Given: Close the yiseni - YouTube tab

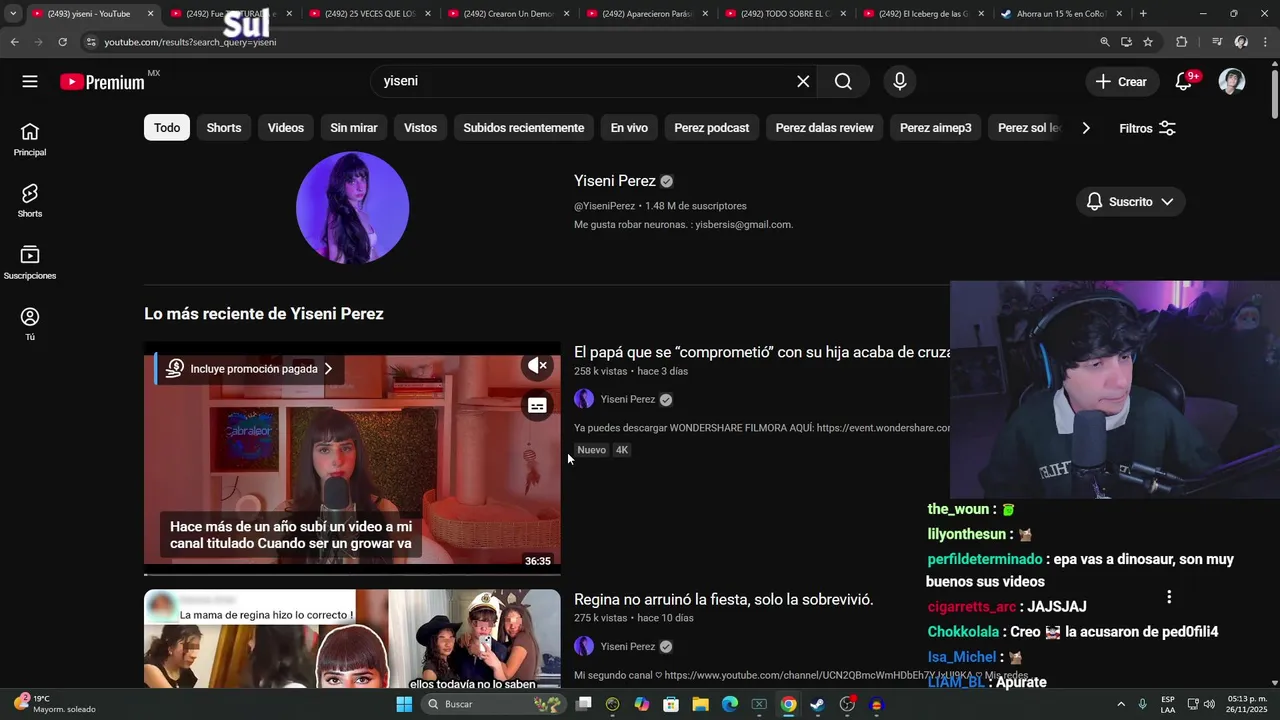Looking at the screenshot, I should coord(151,14).
